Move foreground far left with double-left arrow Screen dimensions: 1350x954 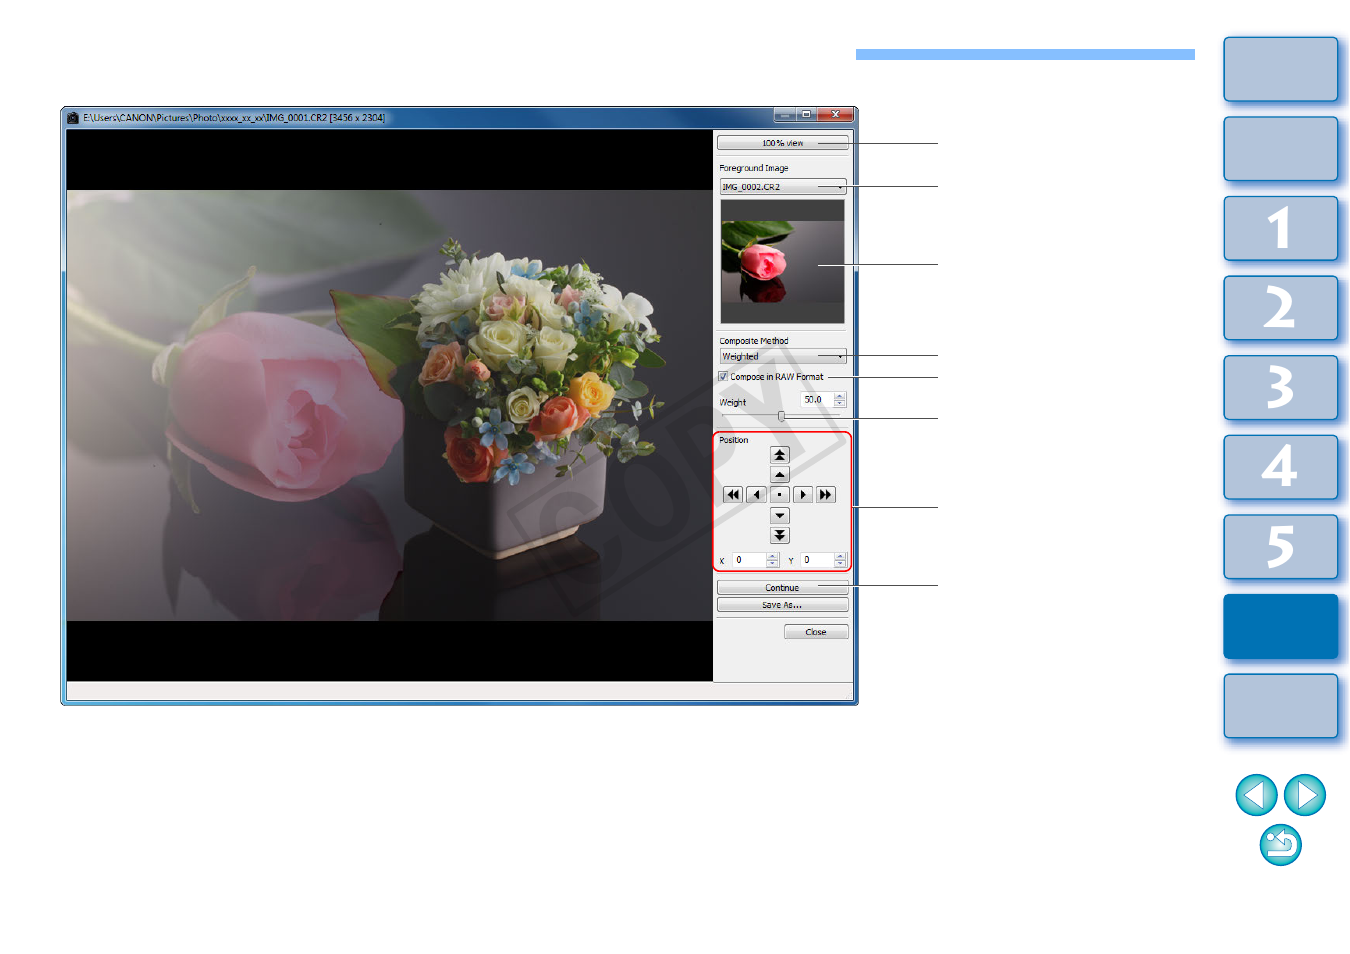click(x=733, y=495)
